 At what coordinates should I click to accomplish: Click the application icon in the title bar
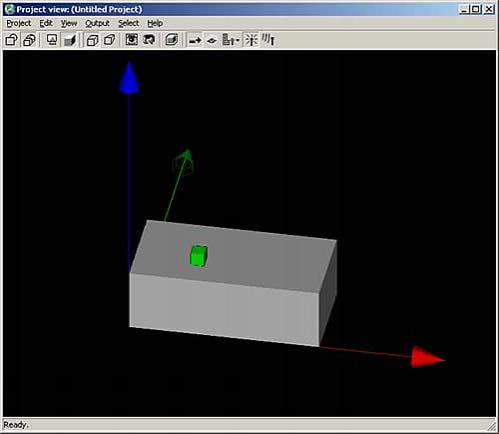coord(10,9)
